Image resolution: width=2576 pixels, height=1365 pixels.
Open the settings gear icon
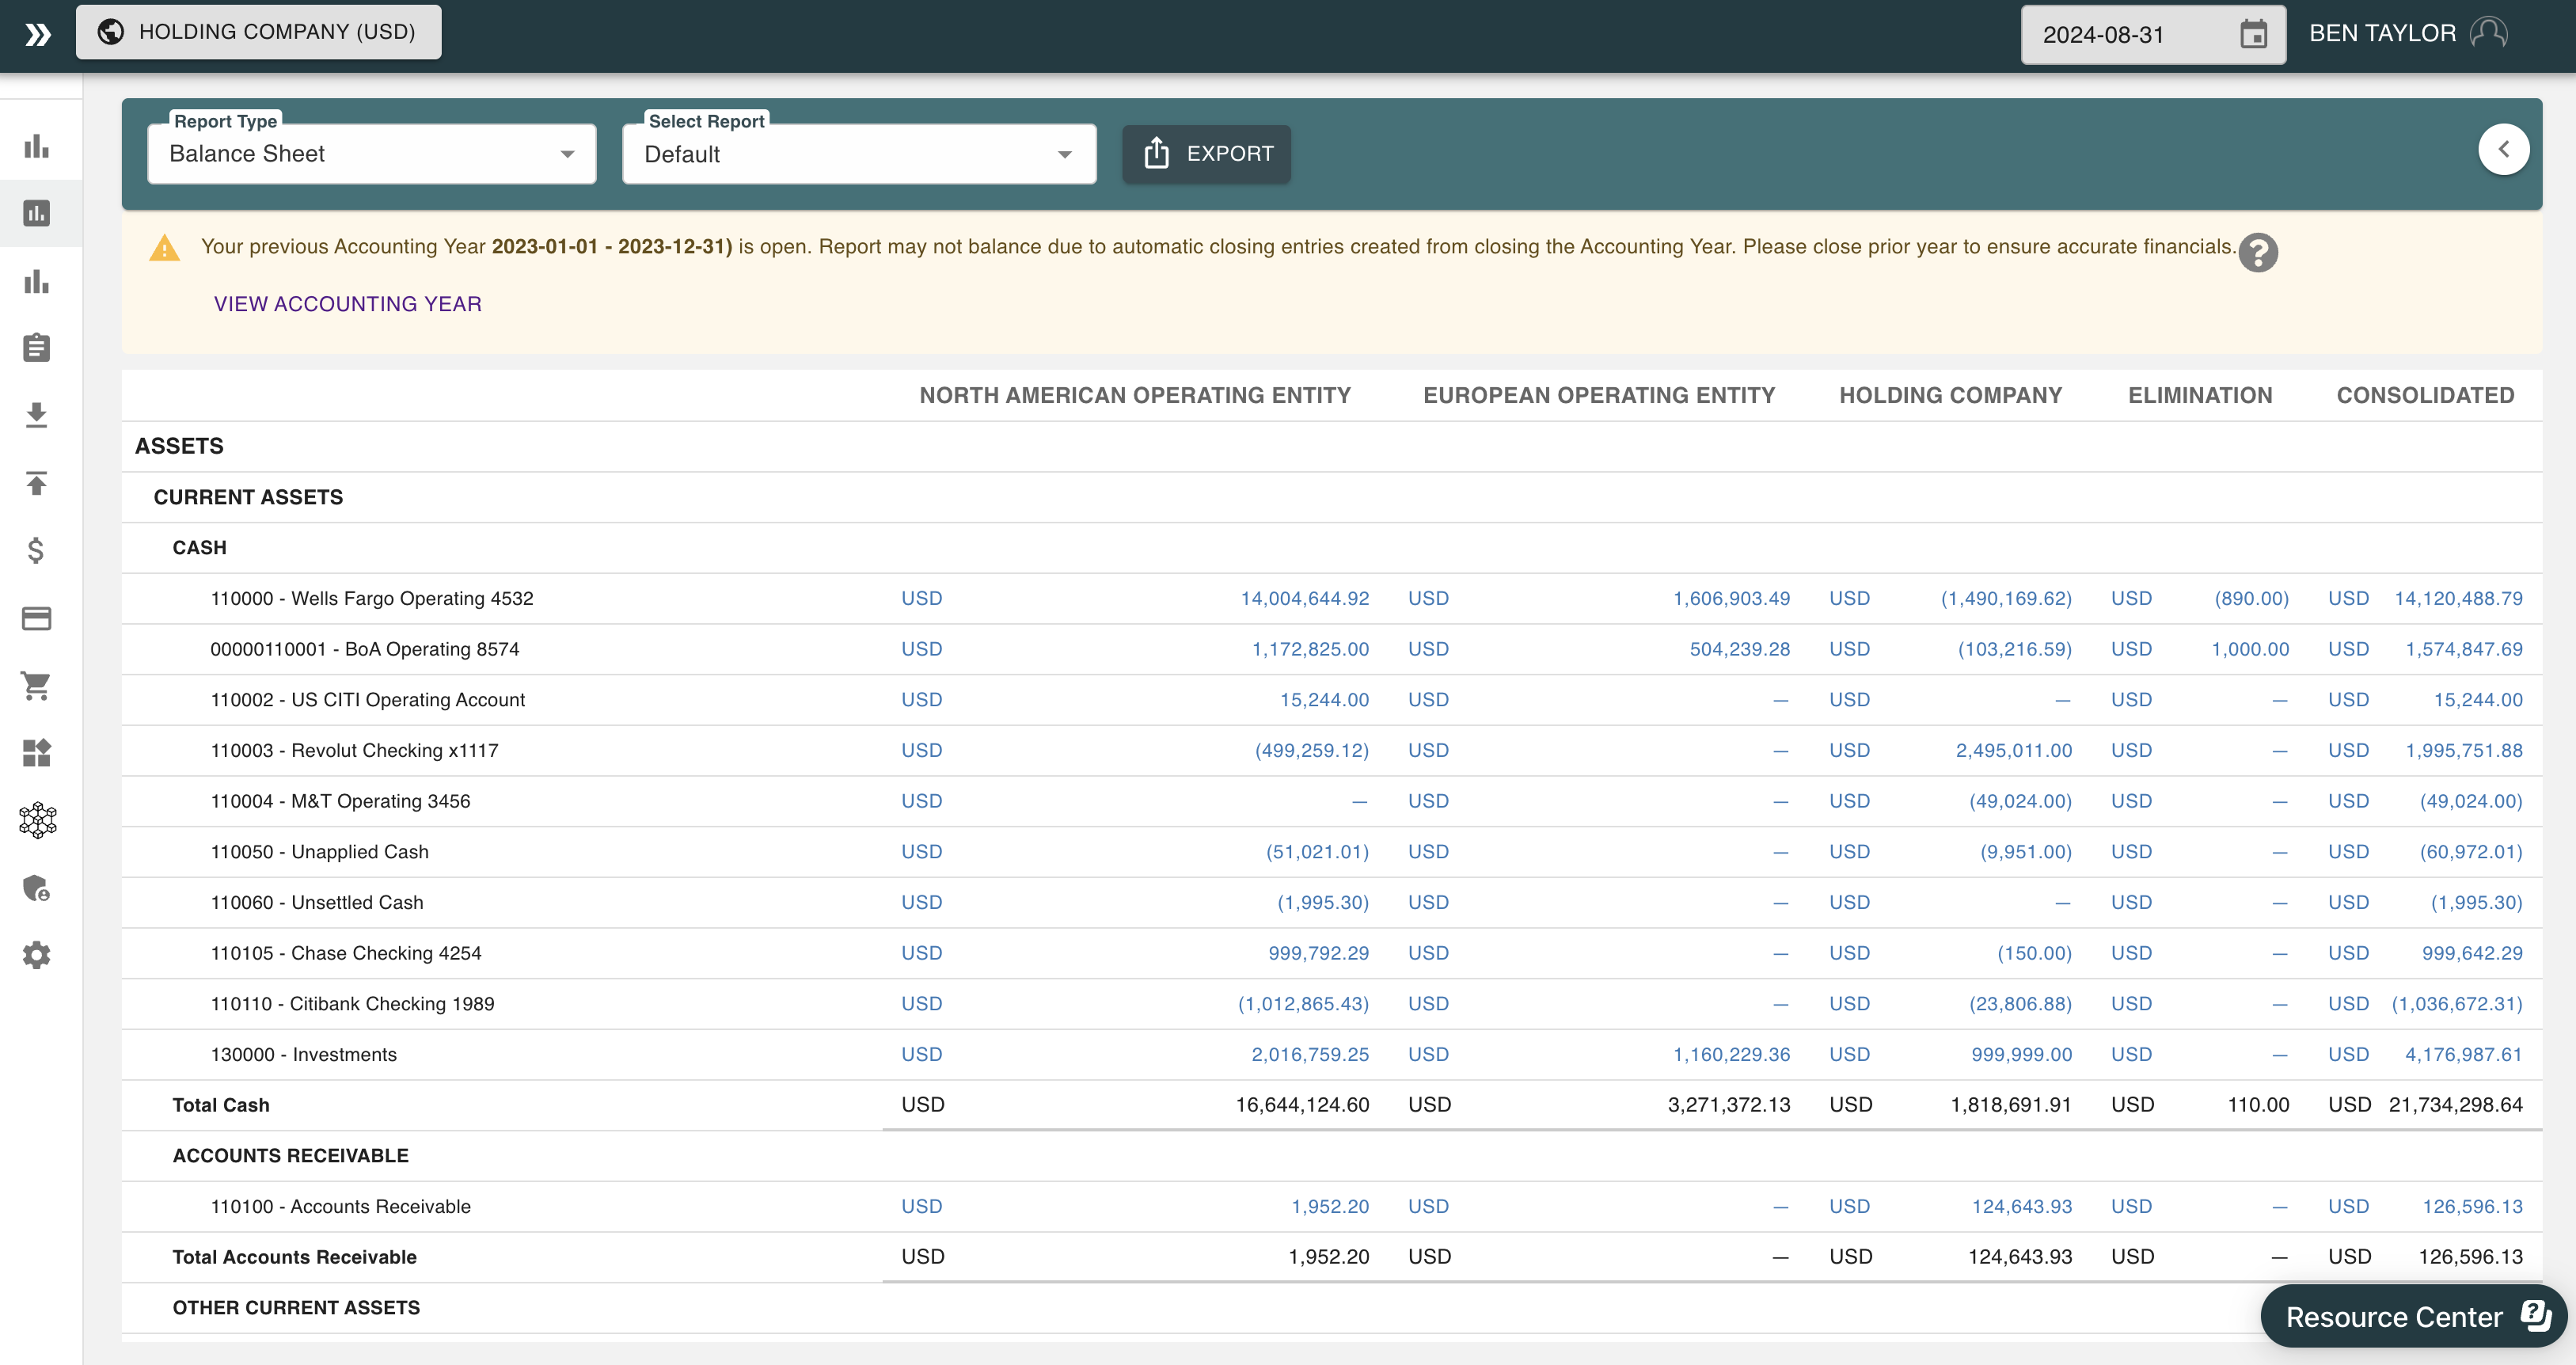[37, 955]
